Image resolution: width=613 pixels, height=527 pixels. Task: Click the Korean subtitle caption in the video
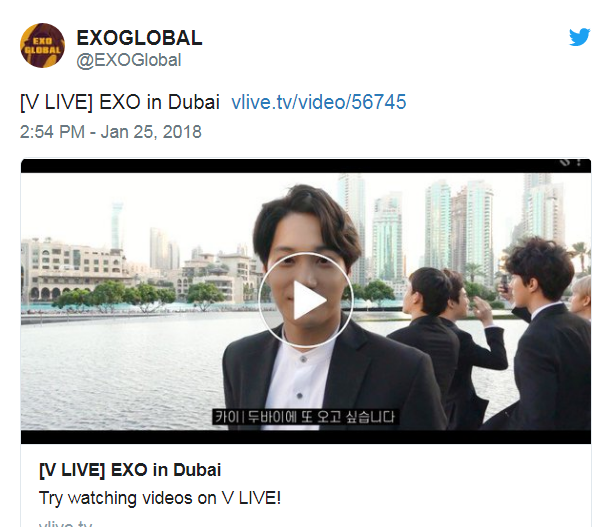[305, 417]
